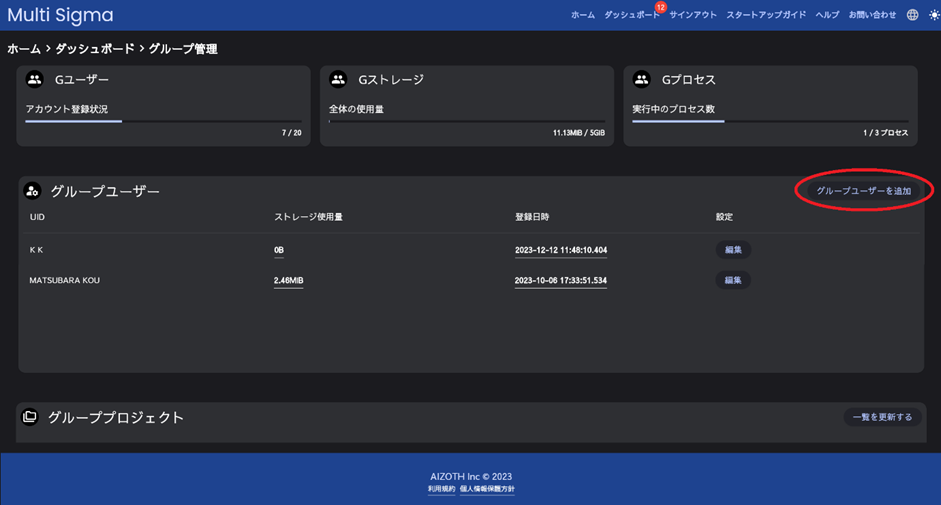The width and height of the screenshot is (941, 505).
Task: Open the language globe icon
Action: pyautogui.click(x=912, y=15)
